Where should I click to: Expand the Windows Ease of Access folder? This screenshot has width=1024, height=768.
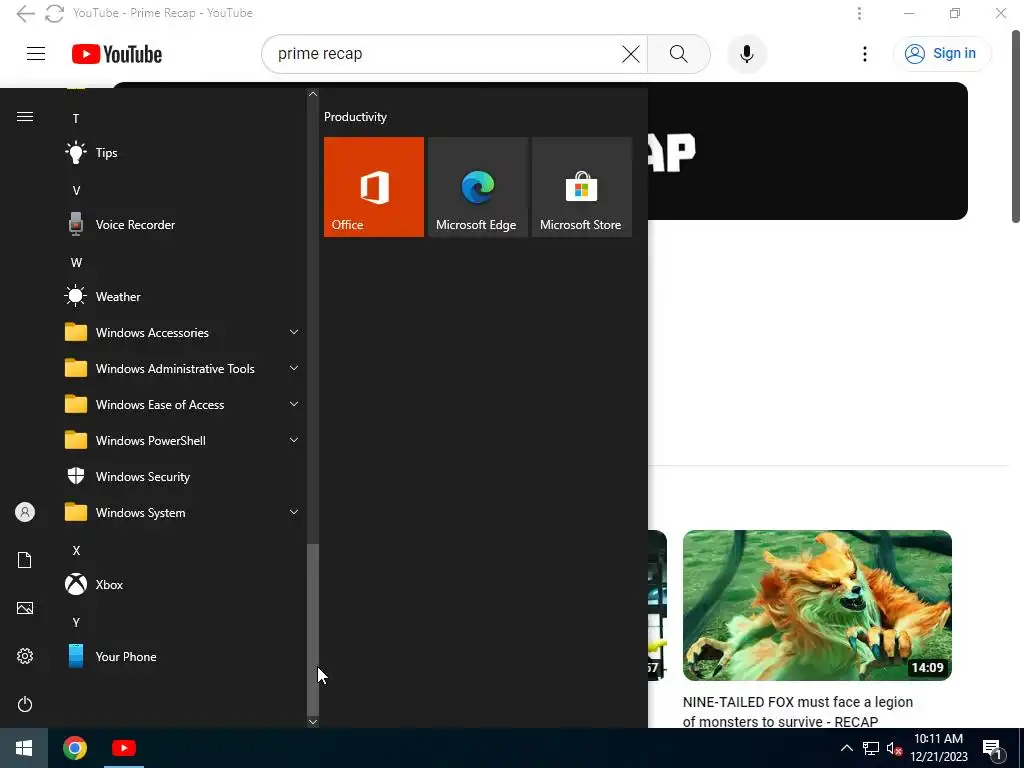click(x=180, y=405)
